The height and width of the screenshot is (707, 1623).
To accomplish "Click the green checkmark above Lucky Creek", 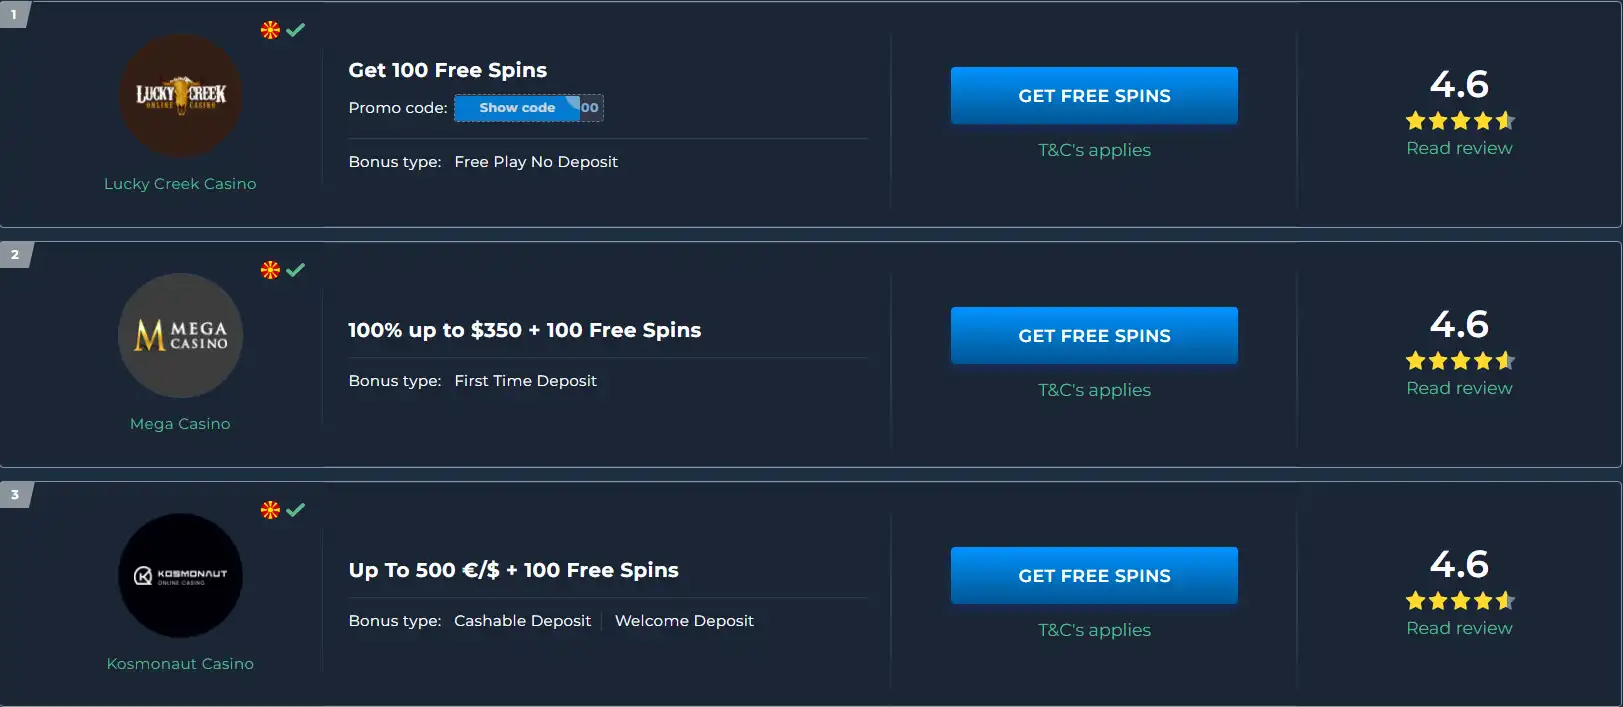I will [296, 30].
